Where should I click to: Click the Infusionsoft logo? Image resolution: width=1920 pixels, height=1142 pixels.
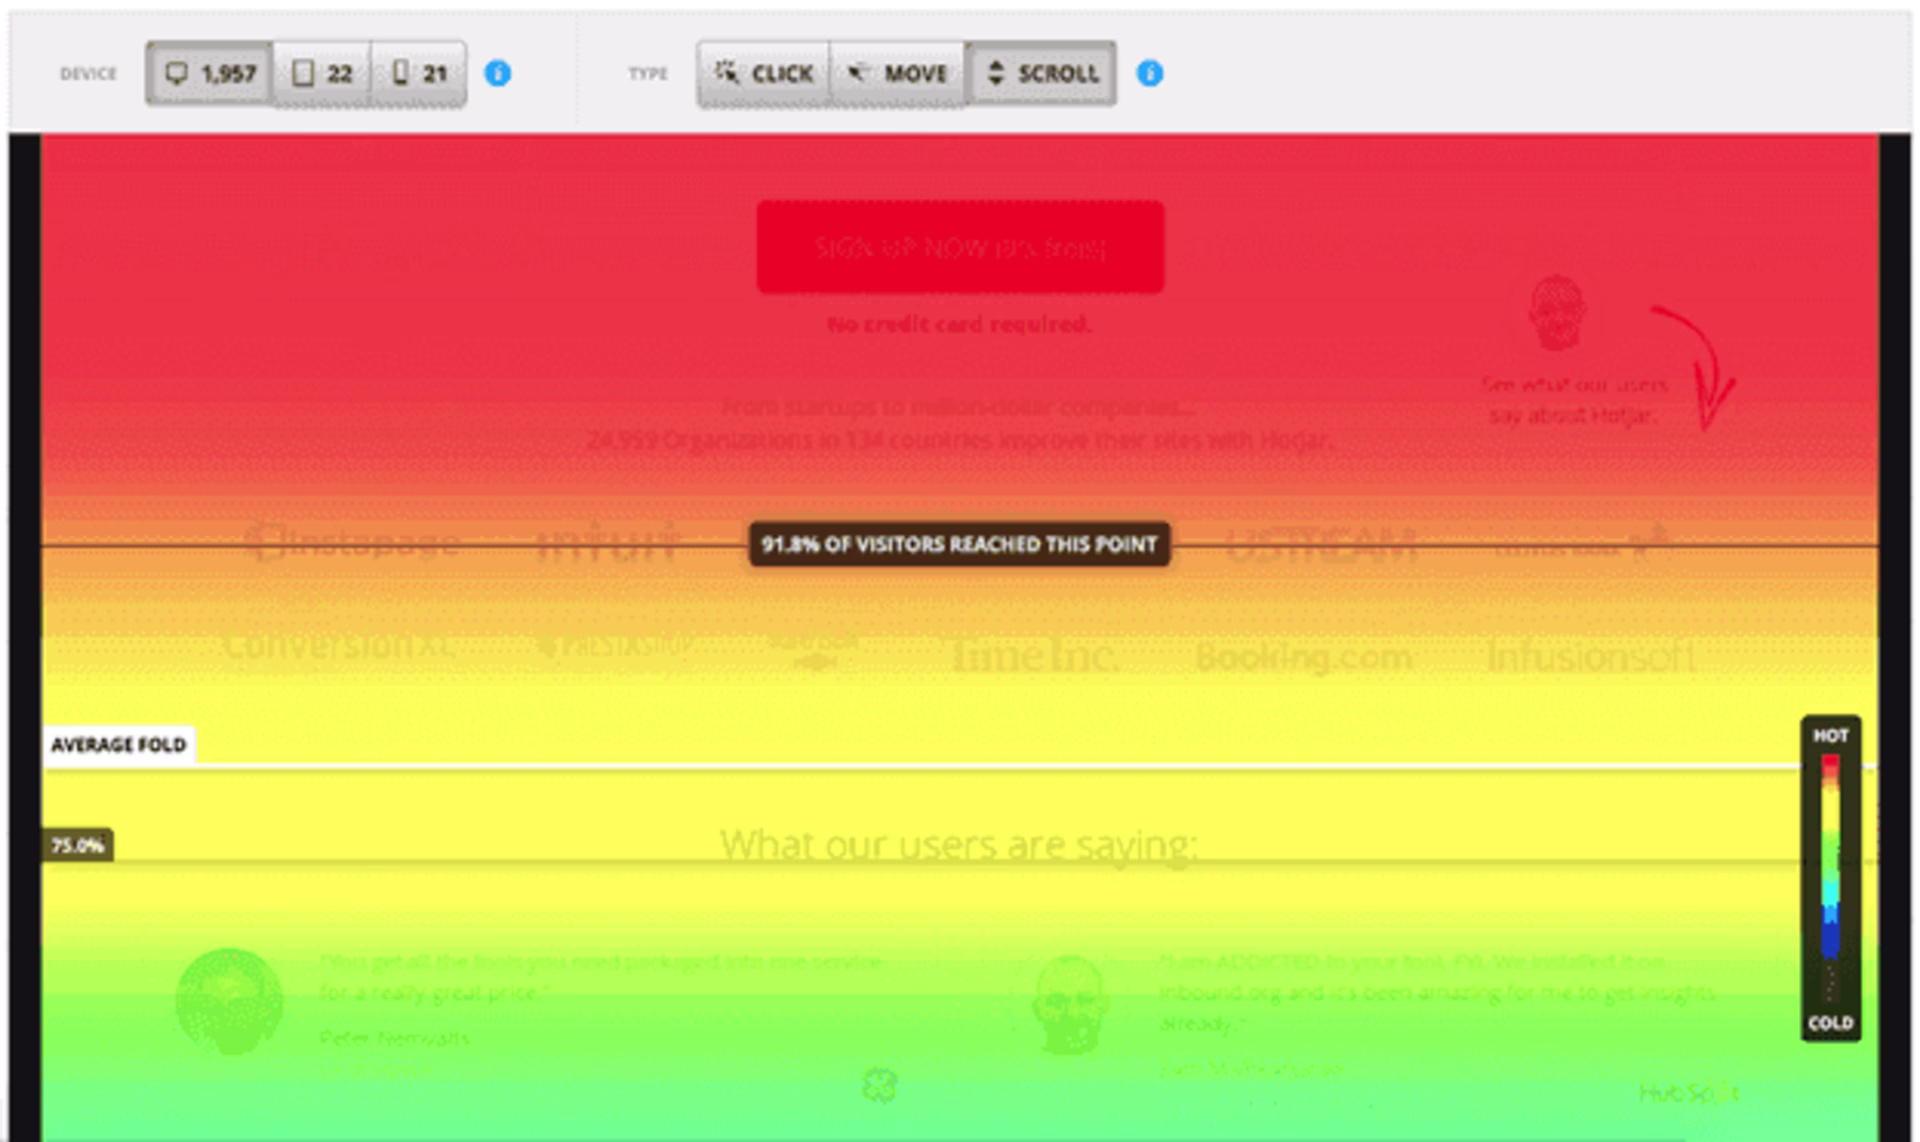tap(1590, 657)
